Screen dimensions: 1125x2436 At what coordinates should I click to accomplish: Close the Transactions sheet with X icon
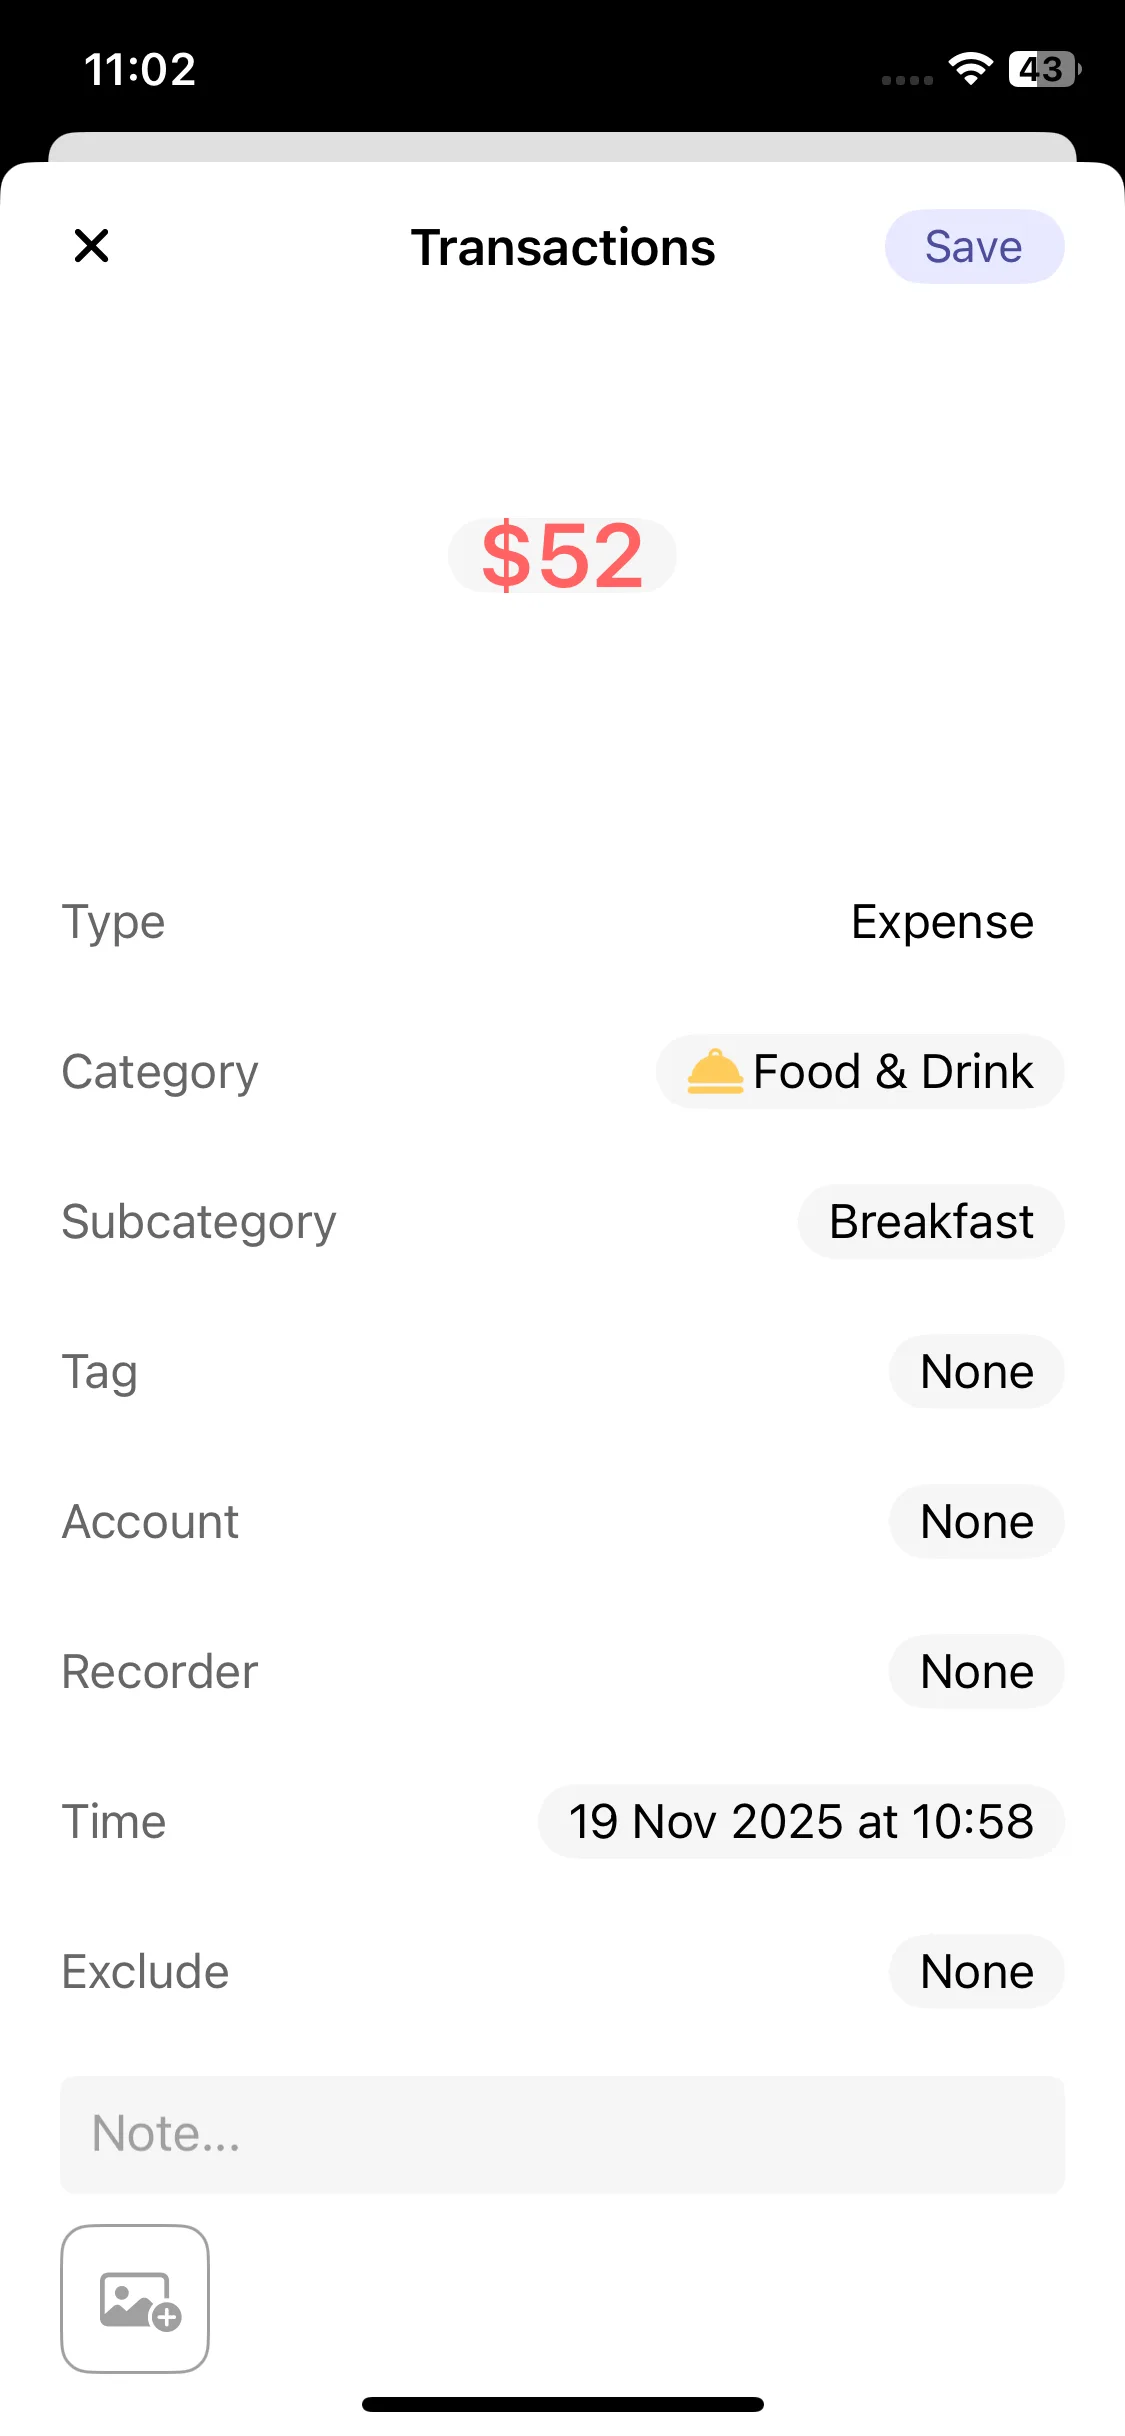click(91, 246)
